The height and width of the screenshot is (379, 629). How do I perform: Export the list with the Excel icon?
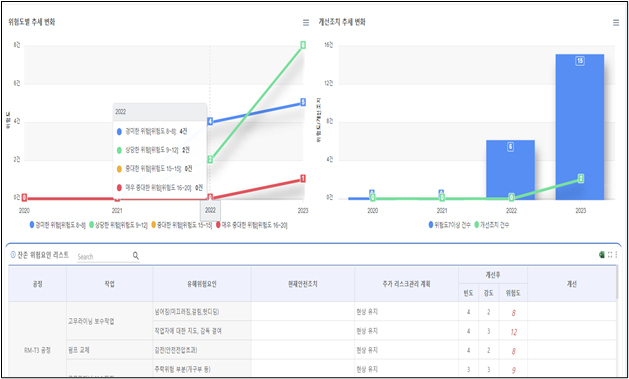click(x=602, y=255)
